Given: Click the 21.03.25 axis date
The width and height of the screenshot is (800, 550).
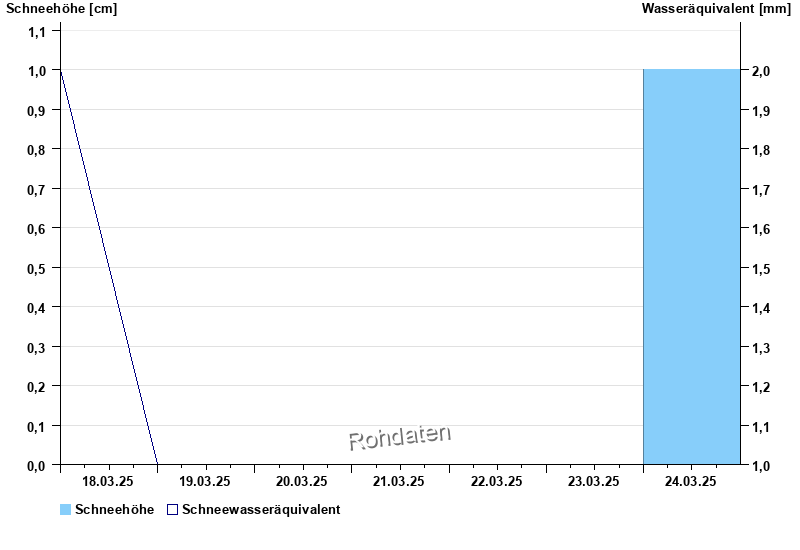Looking at the screenshot, I should pos(400,481).
